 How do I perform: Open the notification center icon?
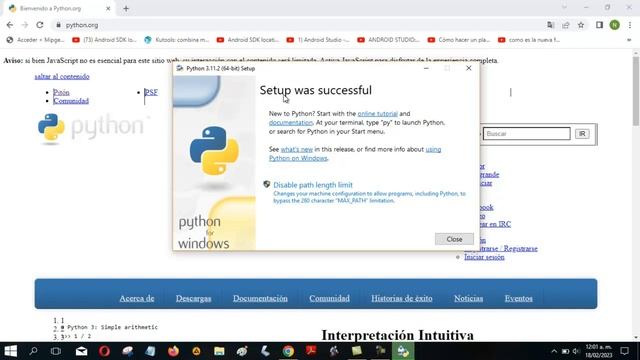(x=624, y=351)
